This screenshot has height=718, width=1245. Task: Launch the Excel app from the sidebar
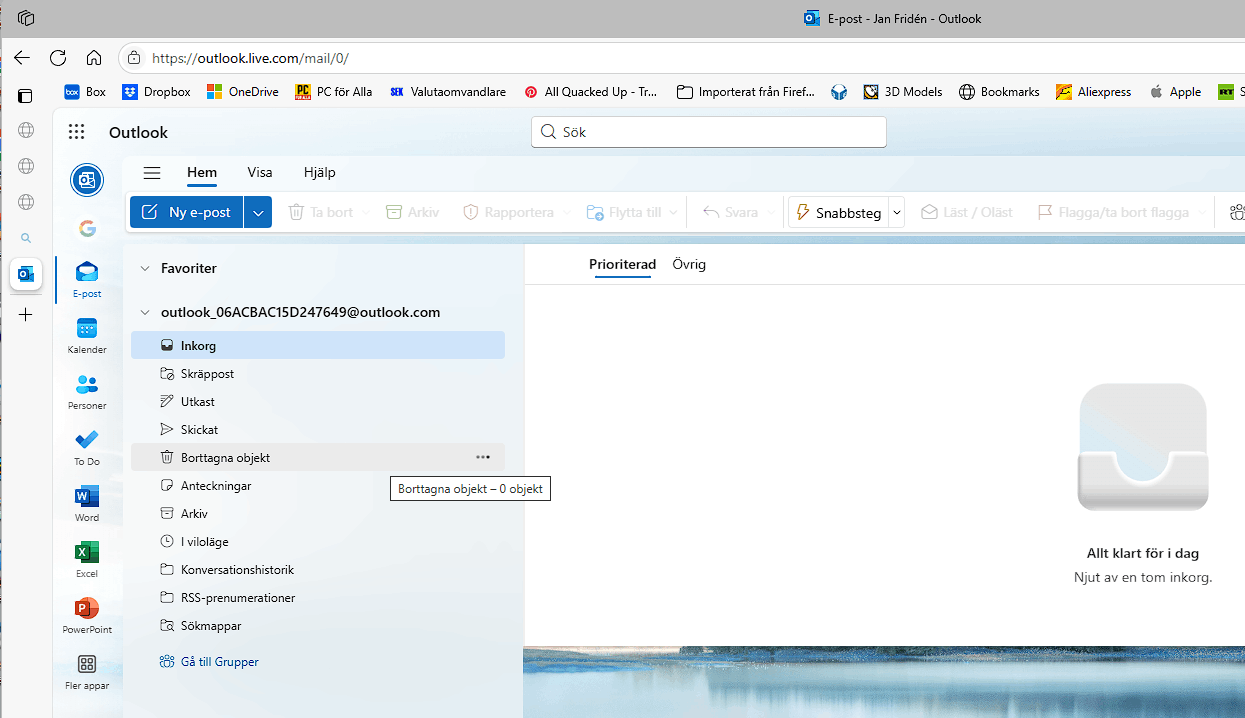[x=87, y=560]
